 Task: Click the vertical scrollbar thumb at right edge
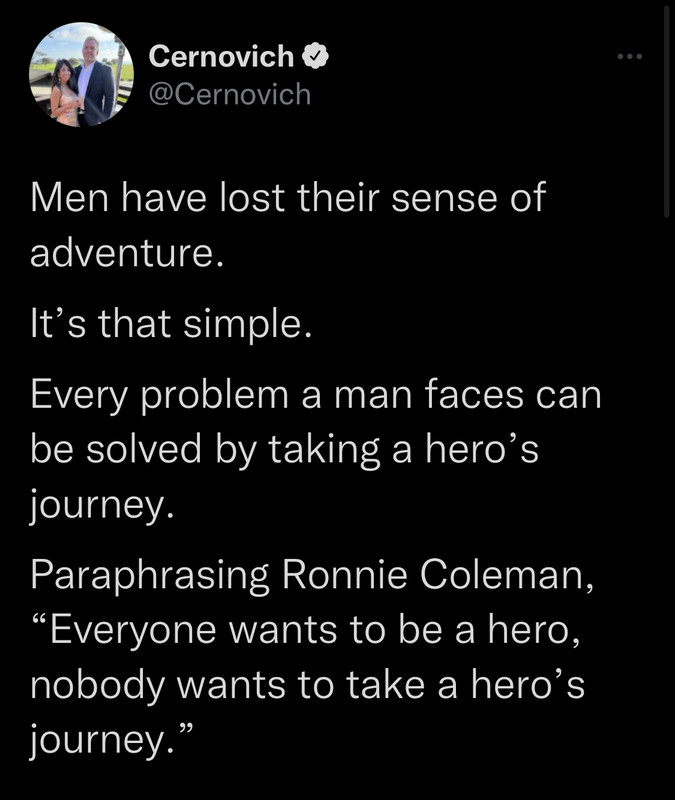(x=666, y=111)
